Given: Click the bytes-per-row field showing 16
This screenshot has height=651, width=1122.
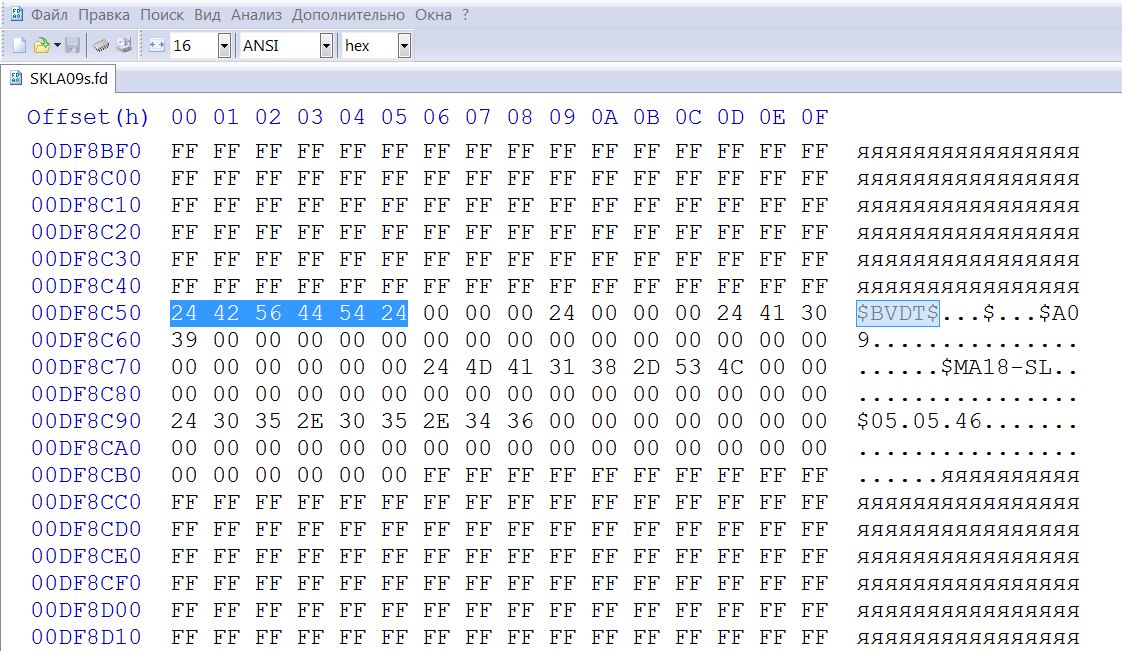Looking at the screenshot, I should [192, 46].
